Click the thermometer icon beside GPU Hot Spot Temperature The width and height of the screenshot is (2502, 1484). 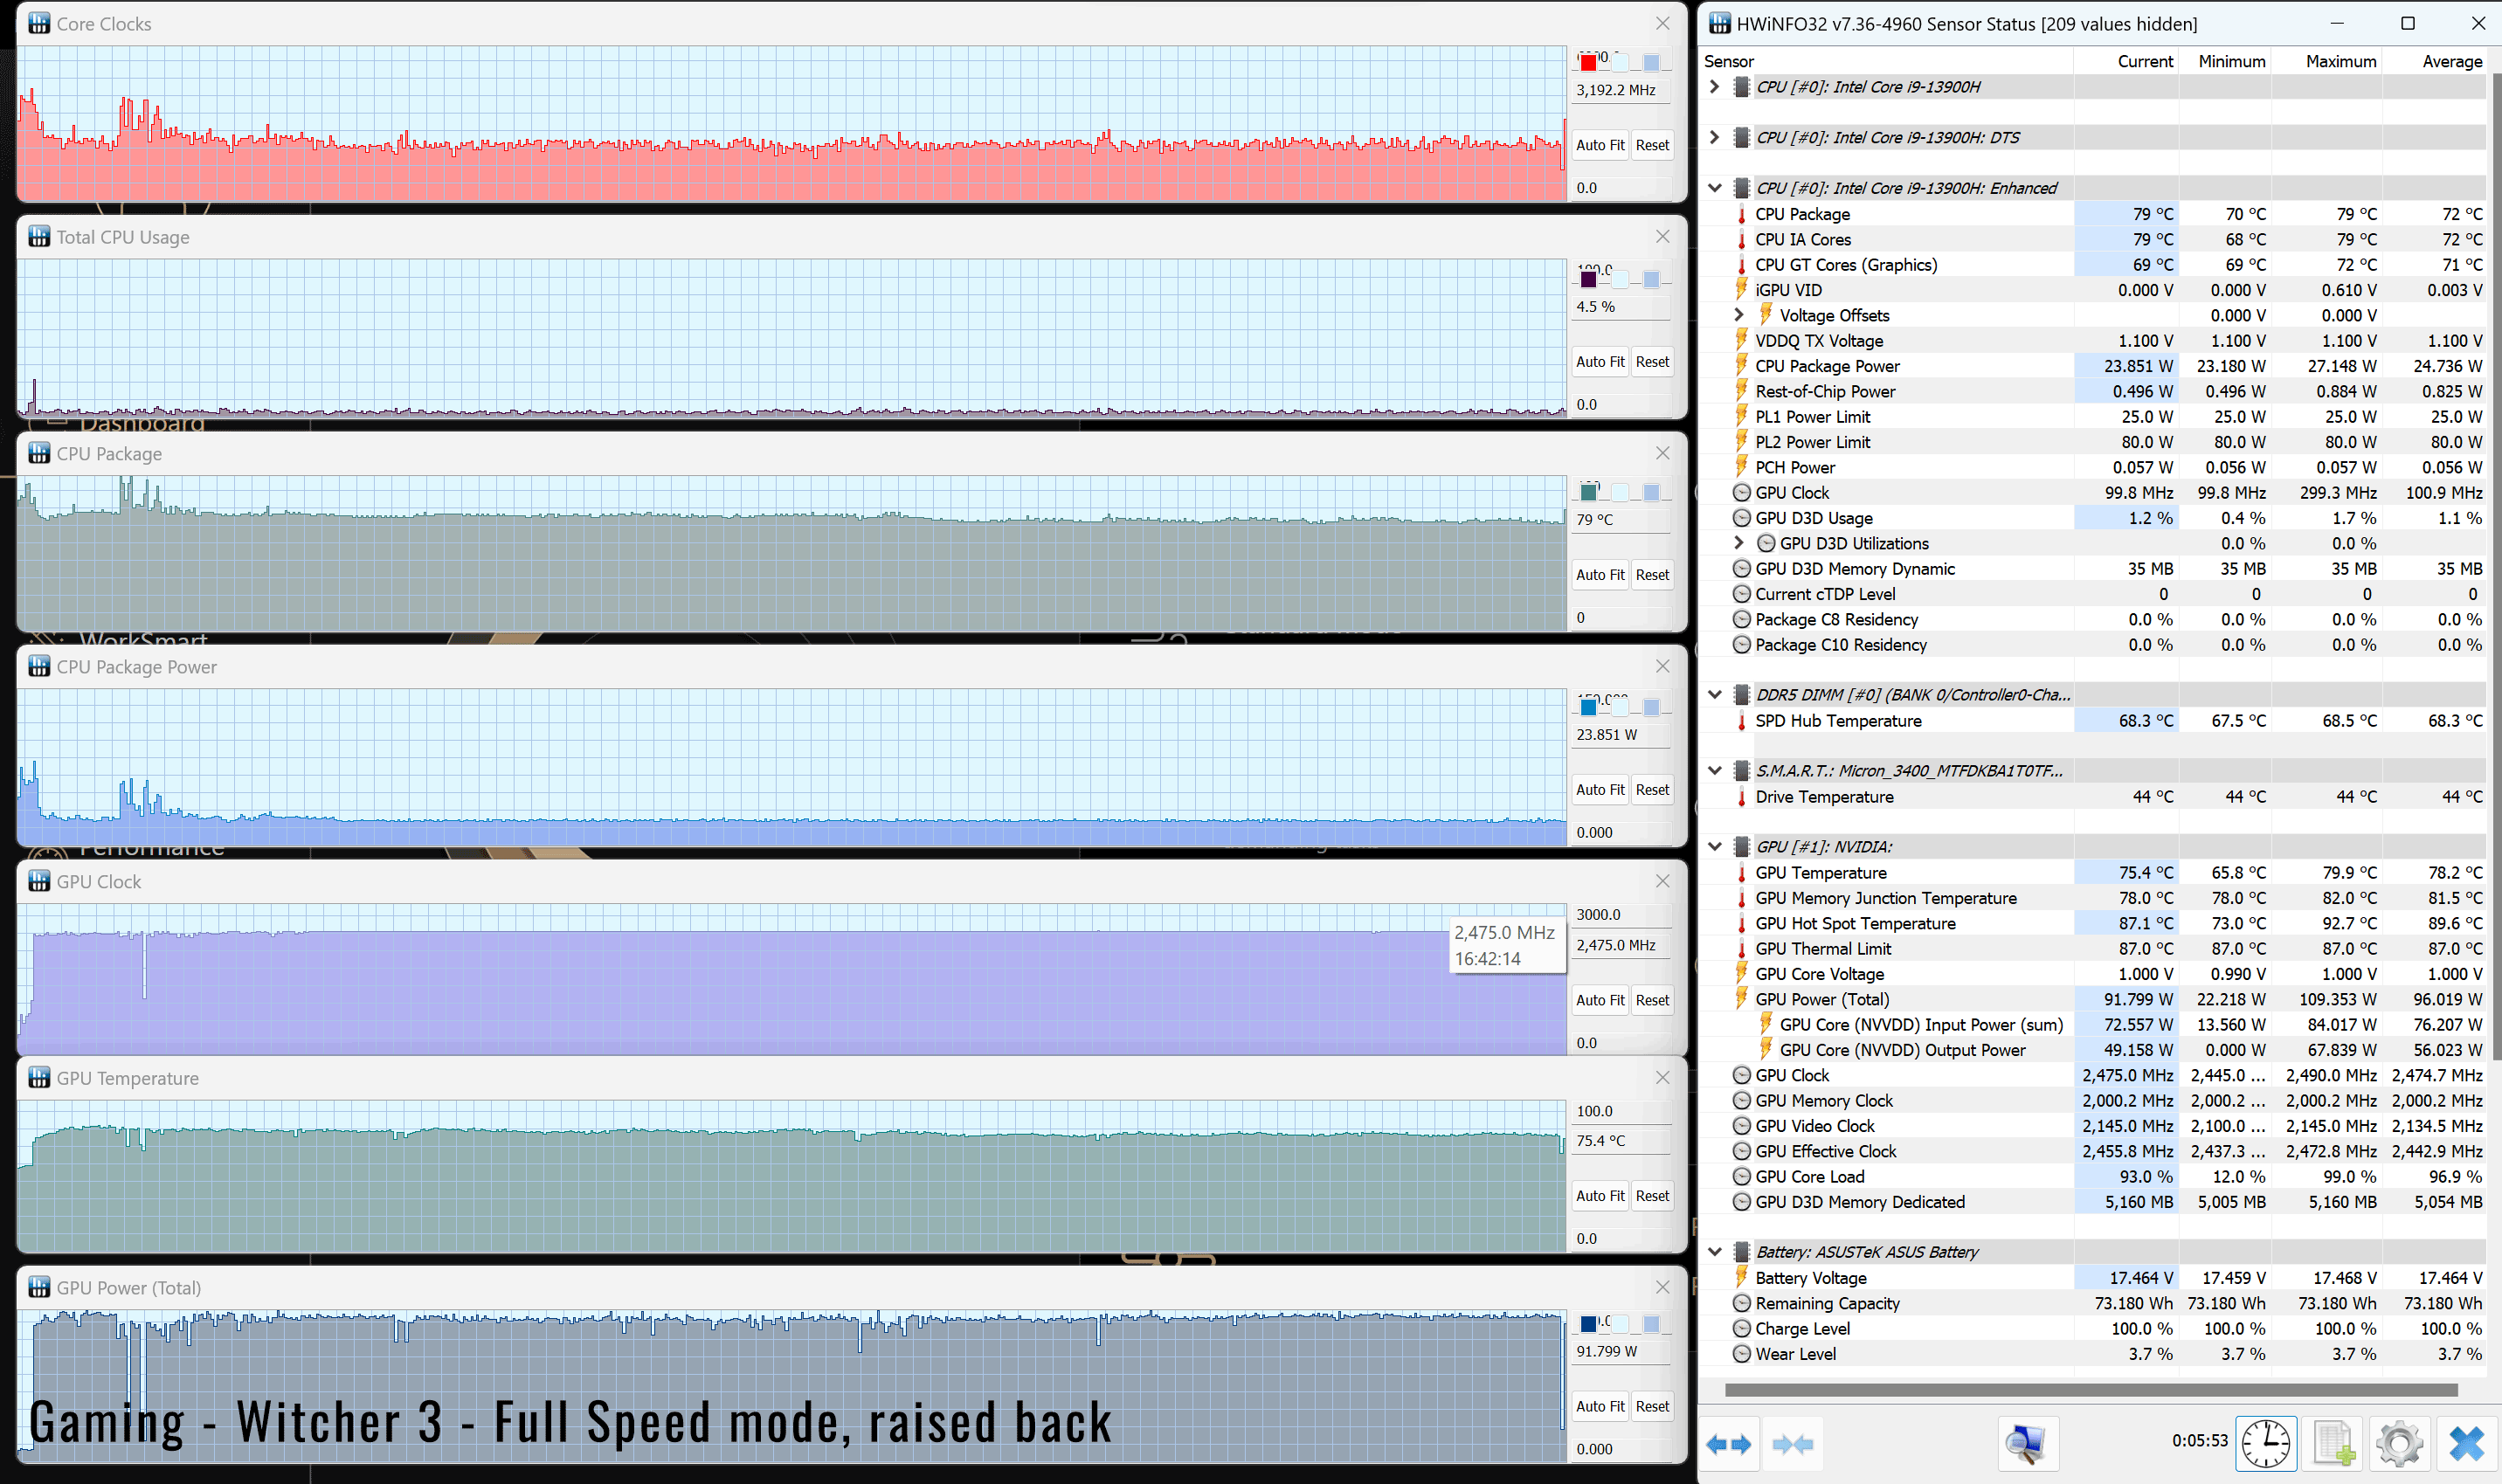coord(1741,923)
